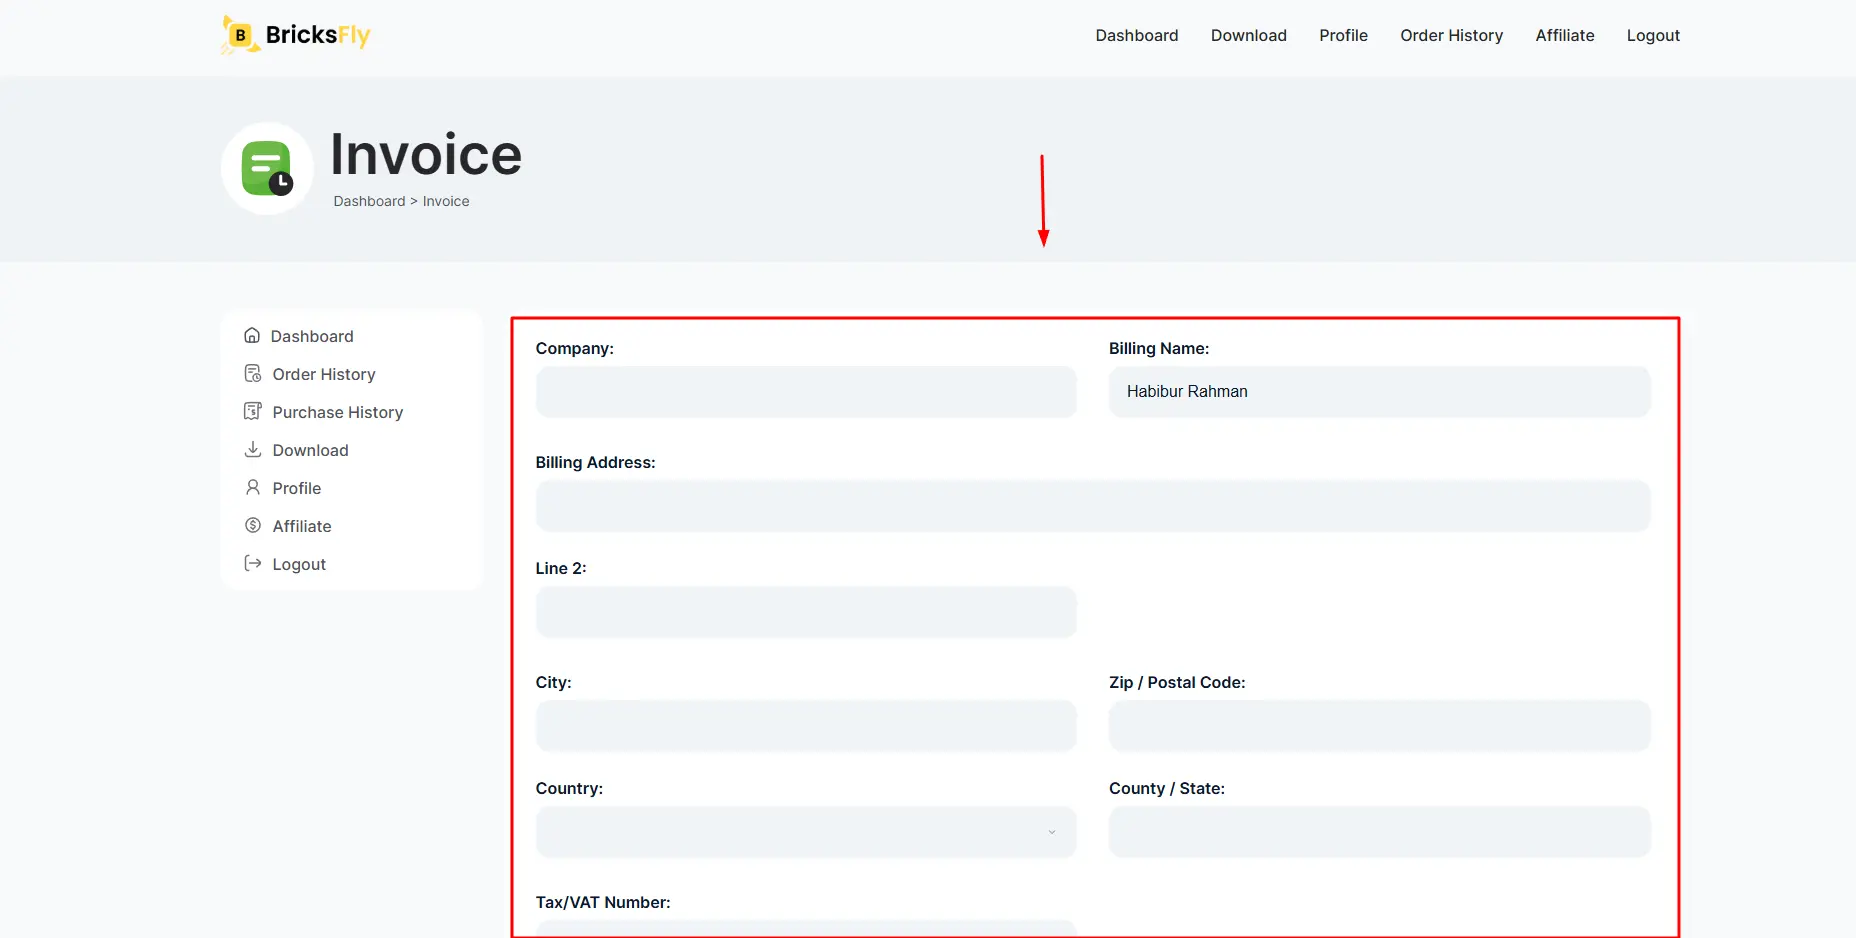The height and width of the screenshot is (938, 1856).
Task: Open the Country dropdown
Action: (806, 832)
